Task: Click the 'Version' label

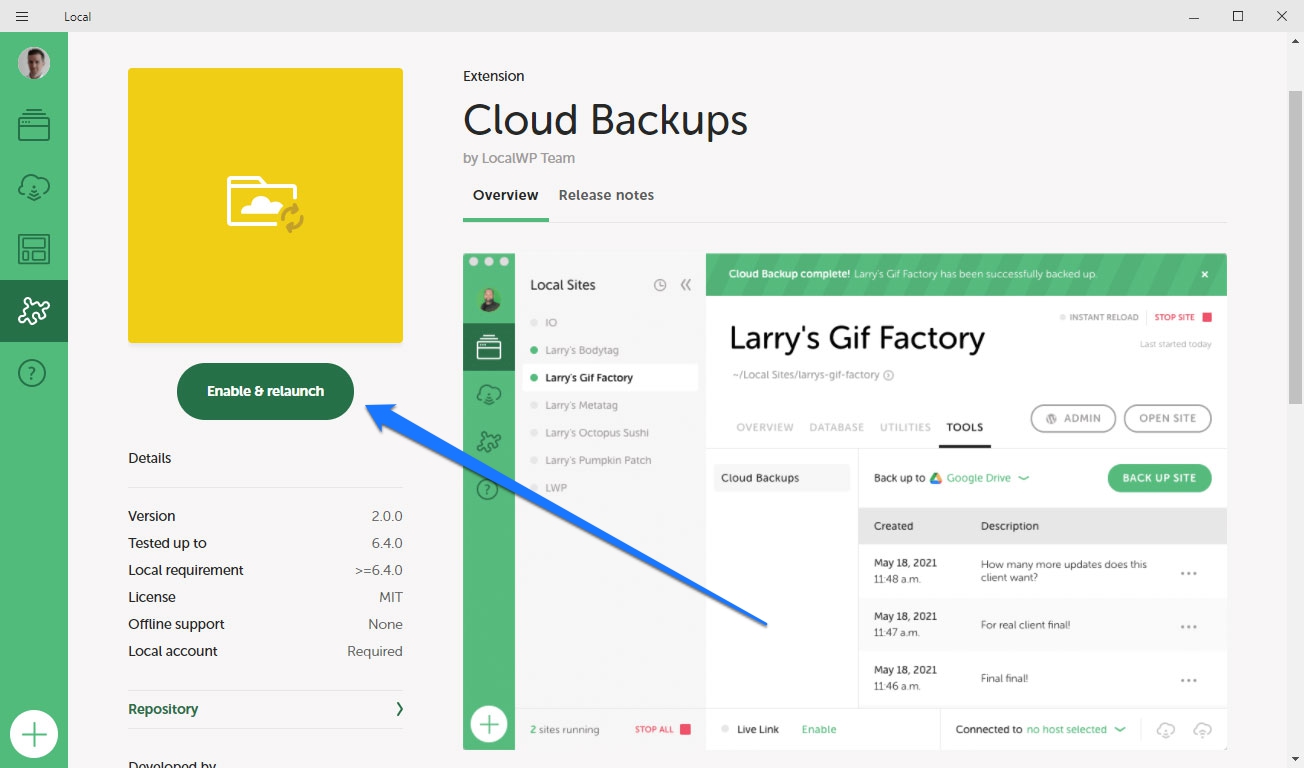Action: [x=151, y=516]
